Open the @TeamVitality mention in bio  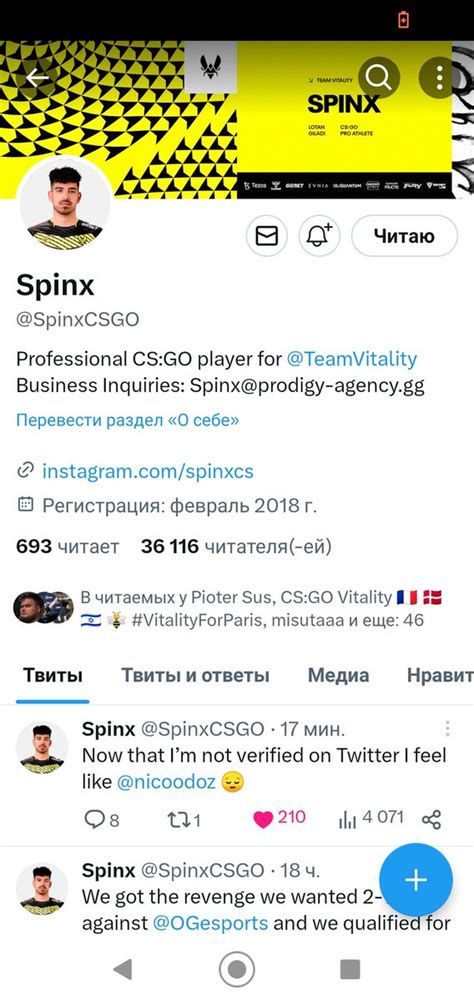point(351,359)
